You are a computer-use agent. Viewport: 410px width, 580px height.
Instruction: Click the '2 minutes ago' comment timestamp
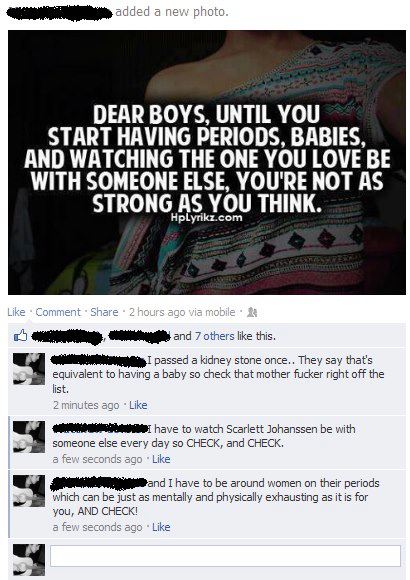[x=86, y=405]
